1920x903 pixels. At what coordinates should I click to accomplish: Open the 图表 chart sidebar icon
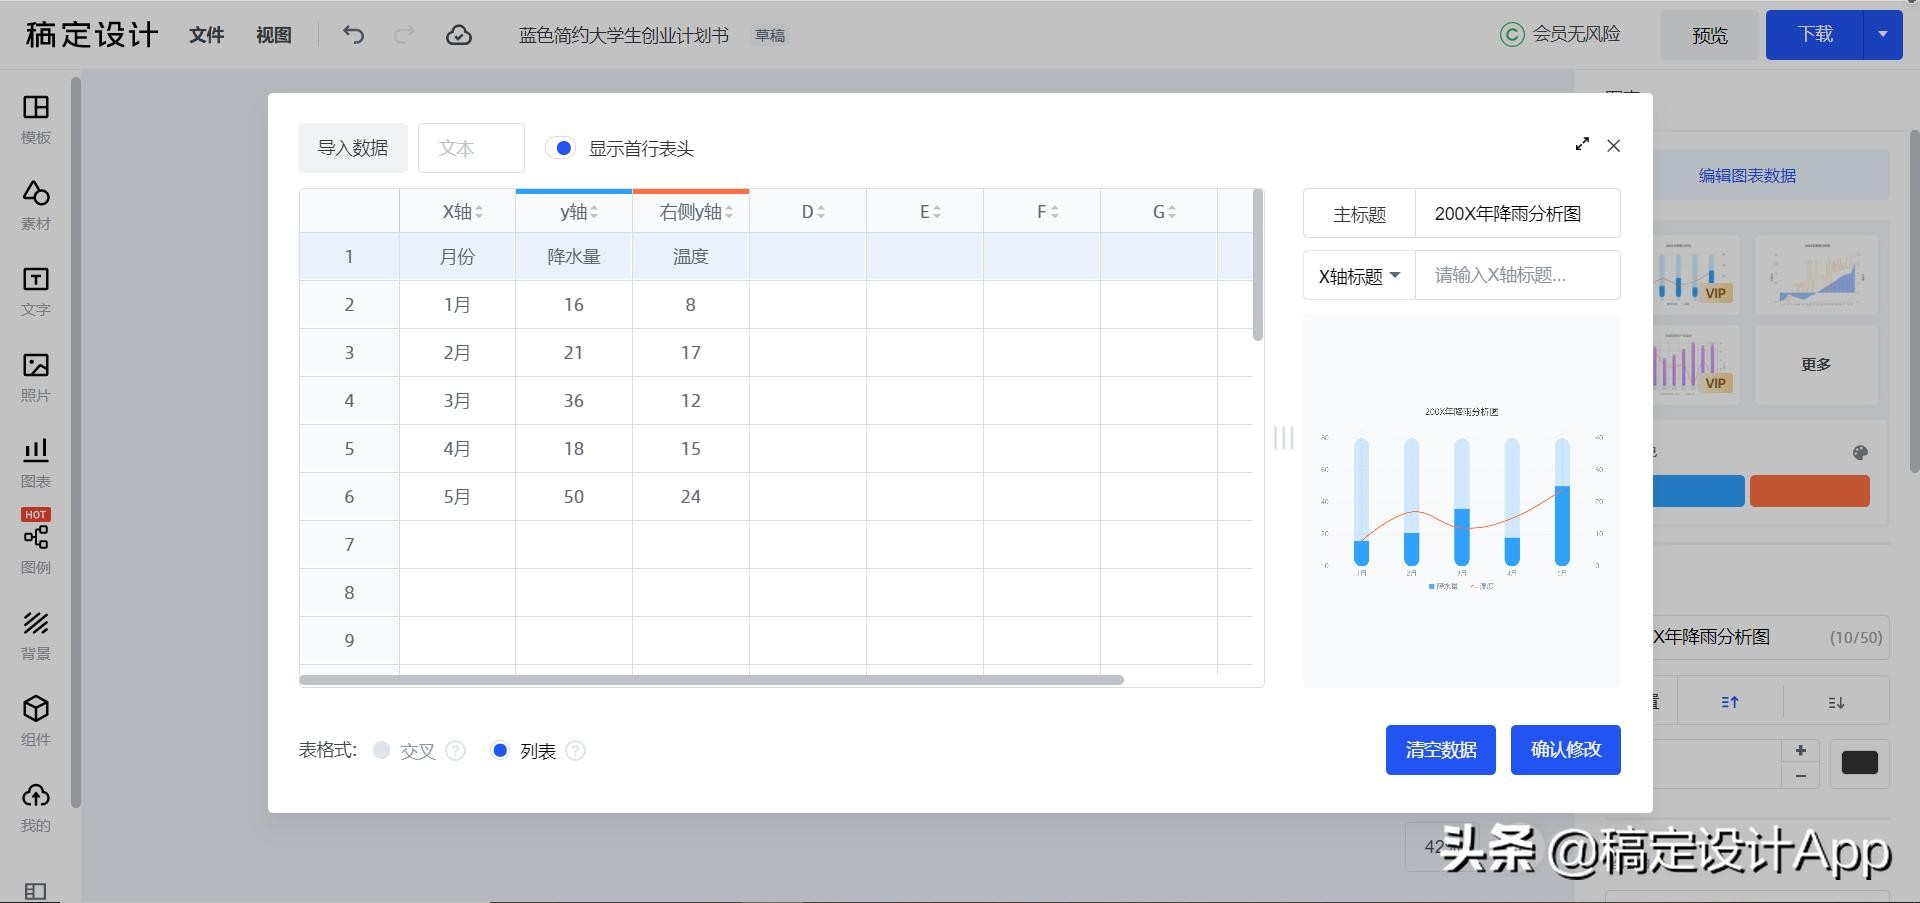pyautogui.click(x=36, y=452)
